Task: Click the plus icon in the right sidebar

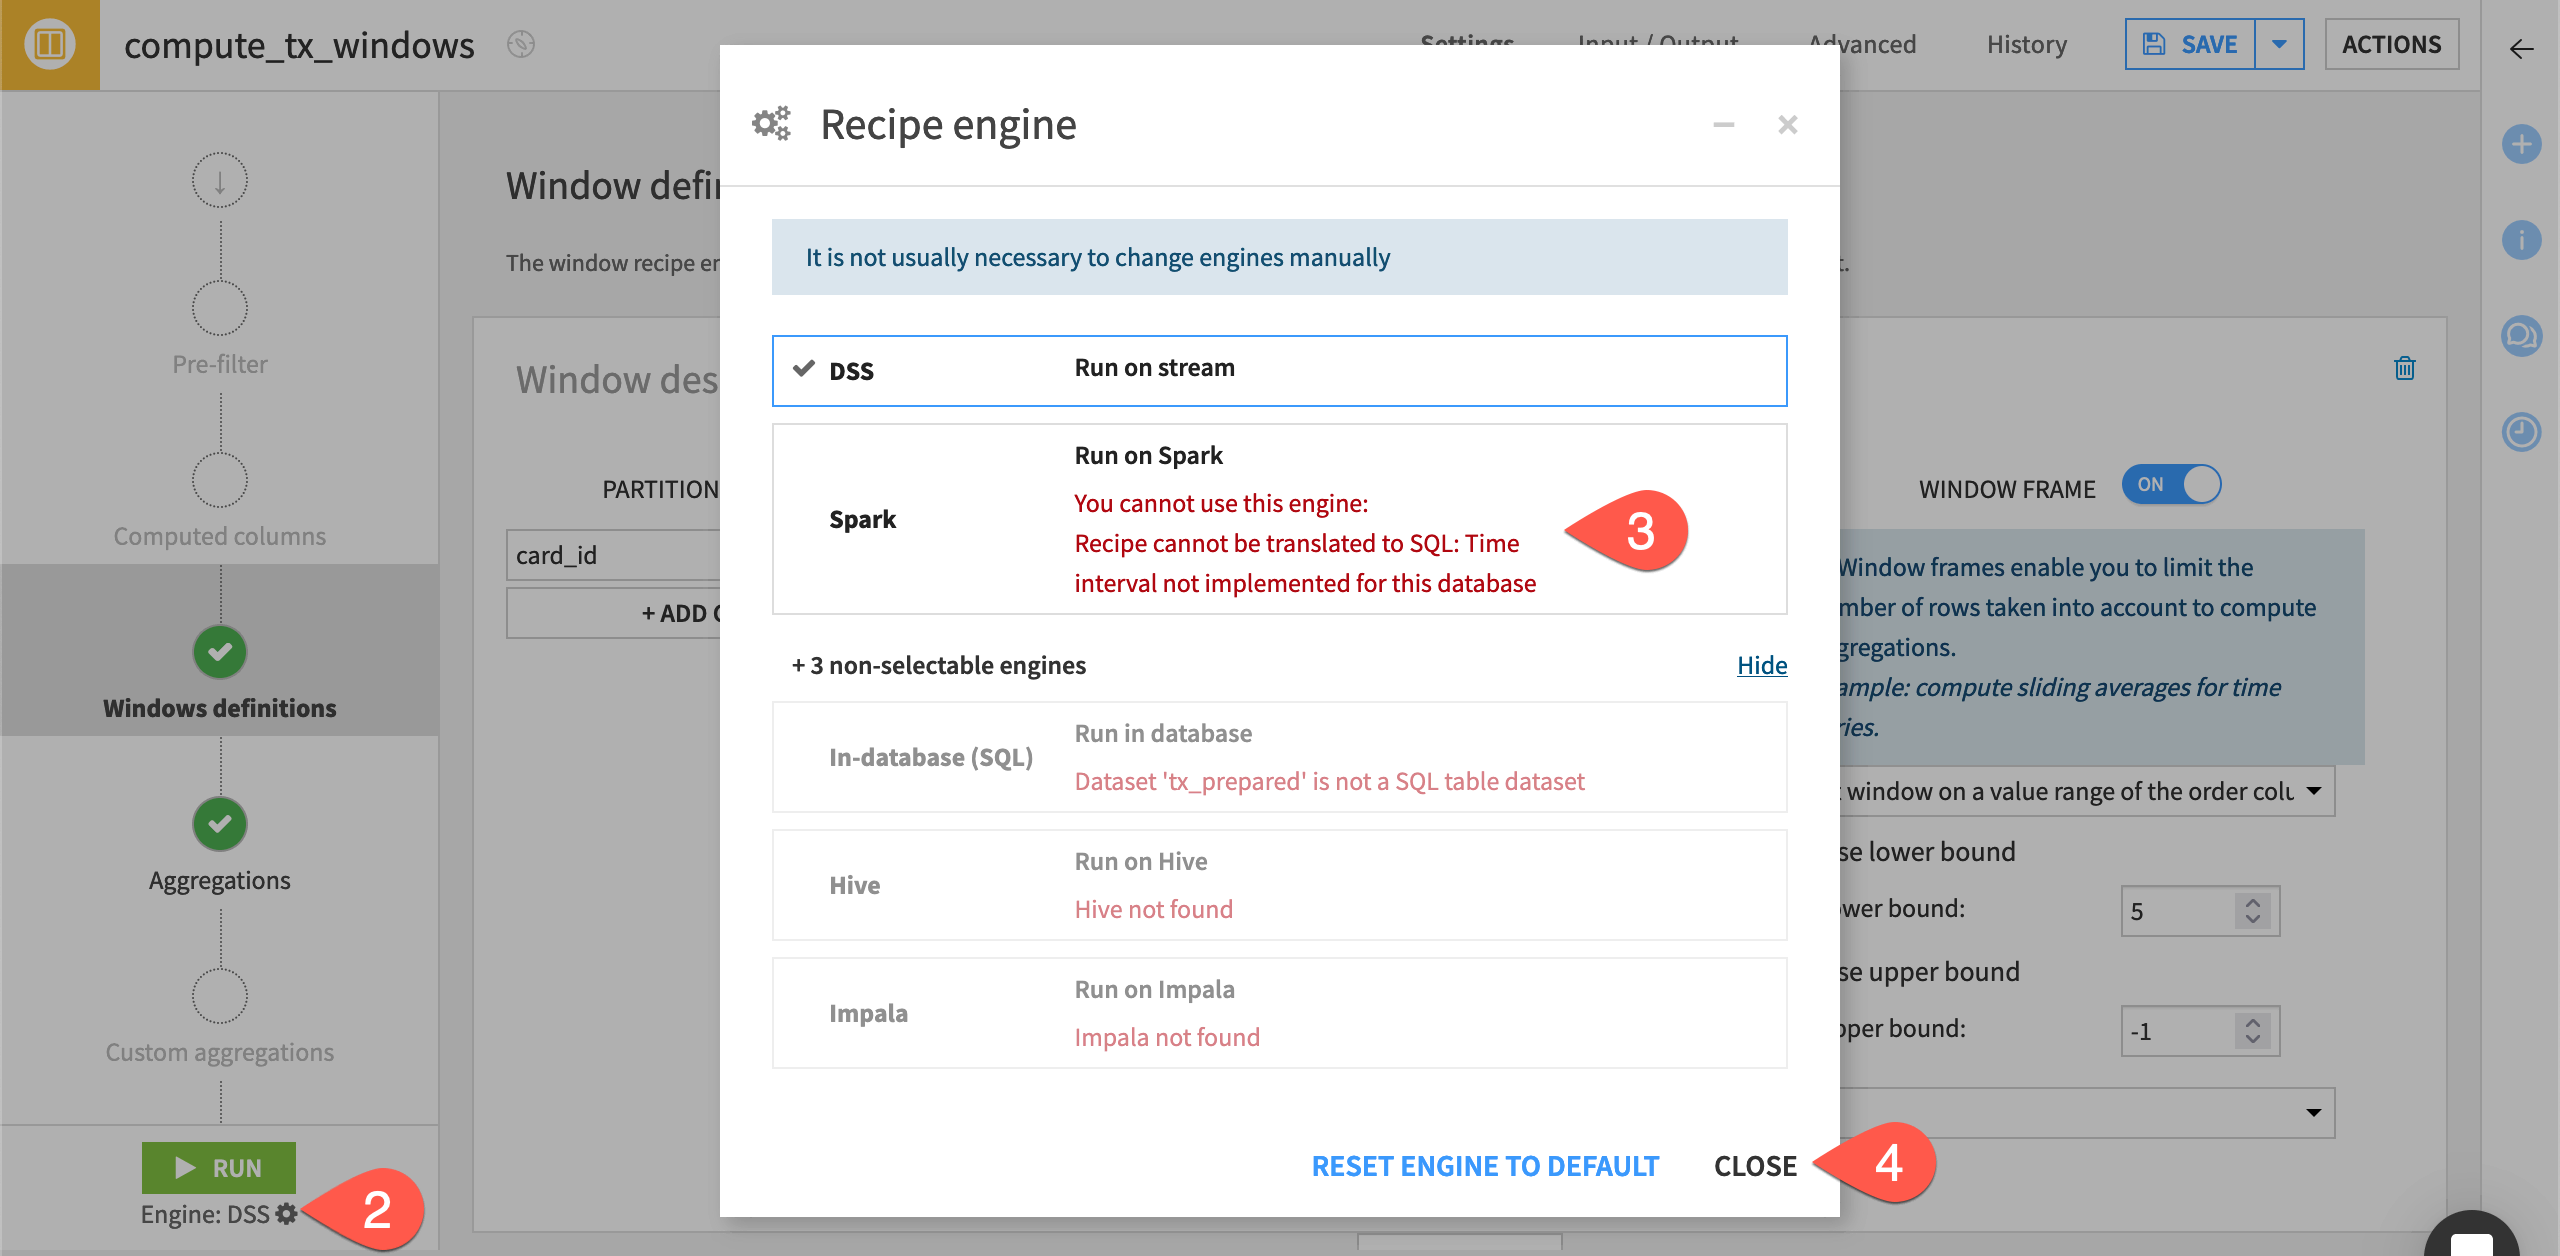Action: point(2521,144)
